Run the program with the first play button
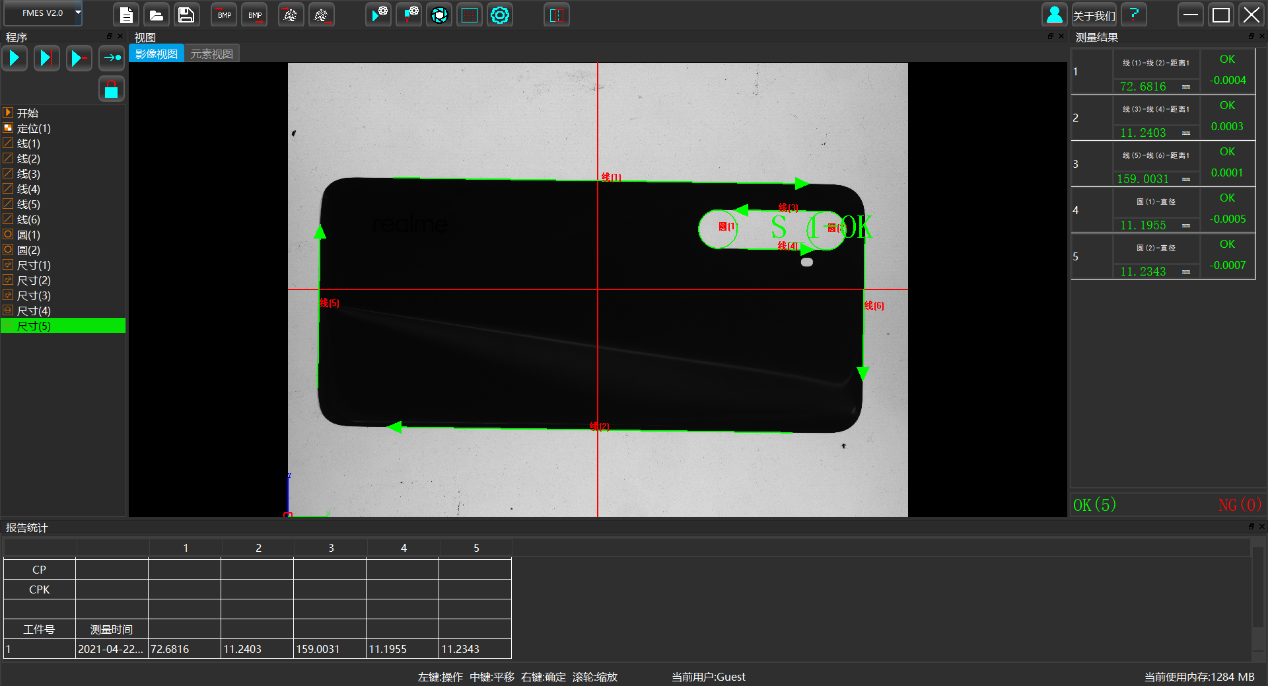This screenshot has width=1268, height=686. pos(15,58)
